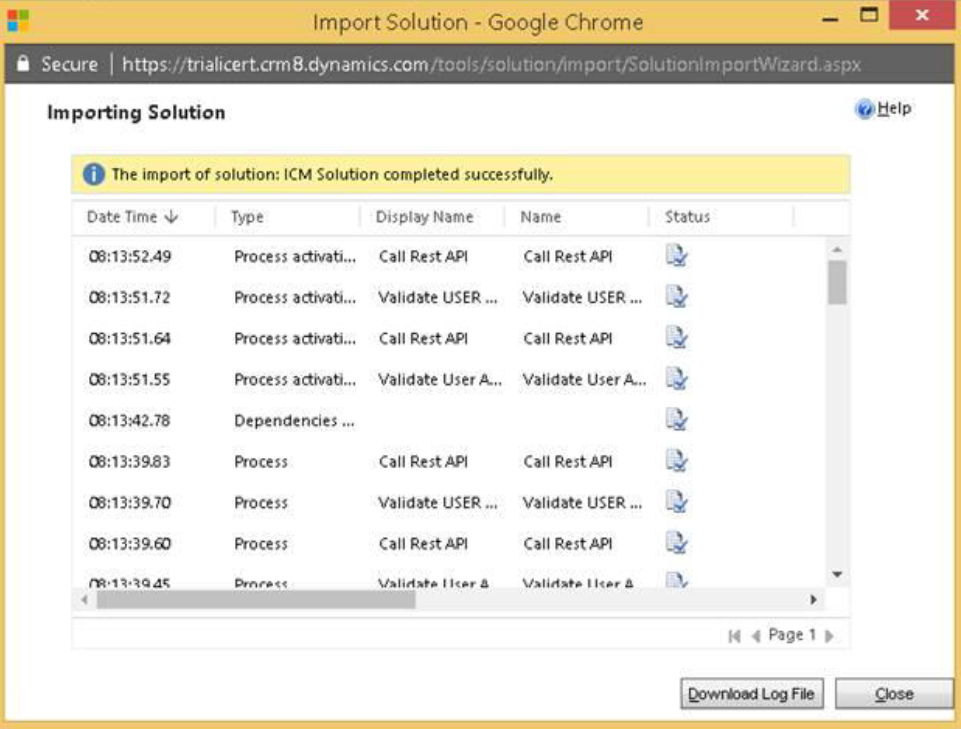Click the Name column header

541,217
